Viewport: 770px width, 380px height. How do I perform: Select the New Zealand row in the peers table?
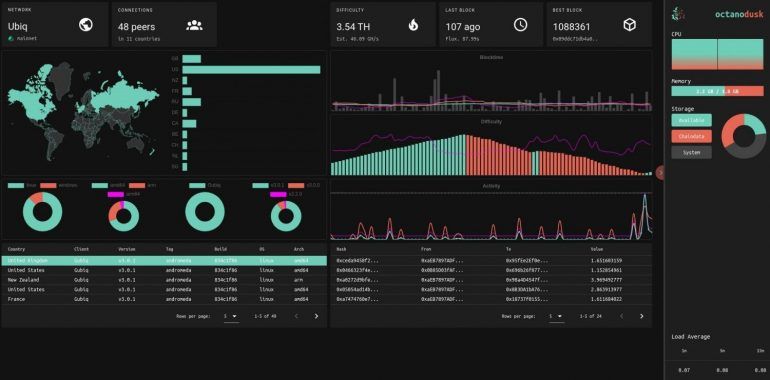pyautogui.click(x=164, y=279)
